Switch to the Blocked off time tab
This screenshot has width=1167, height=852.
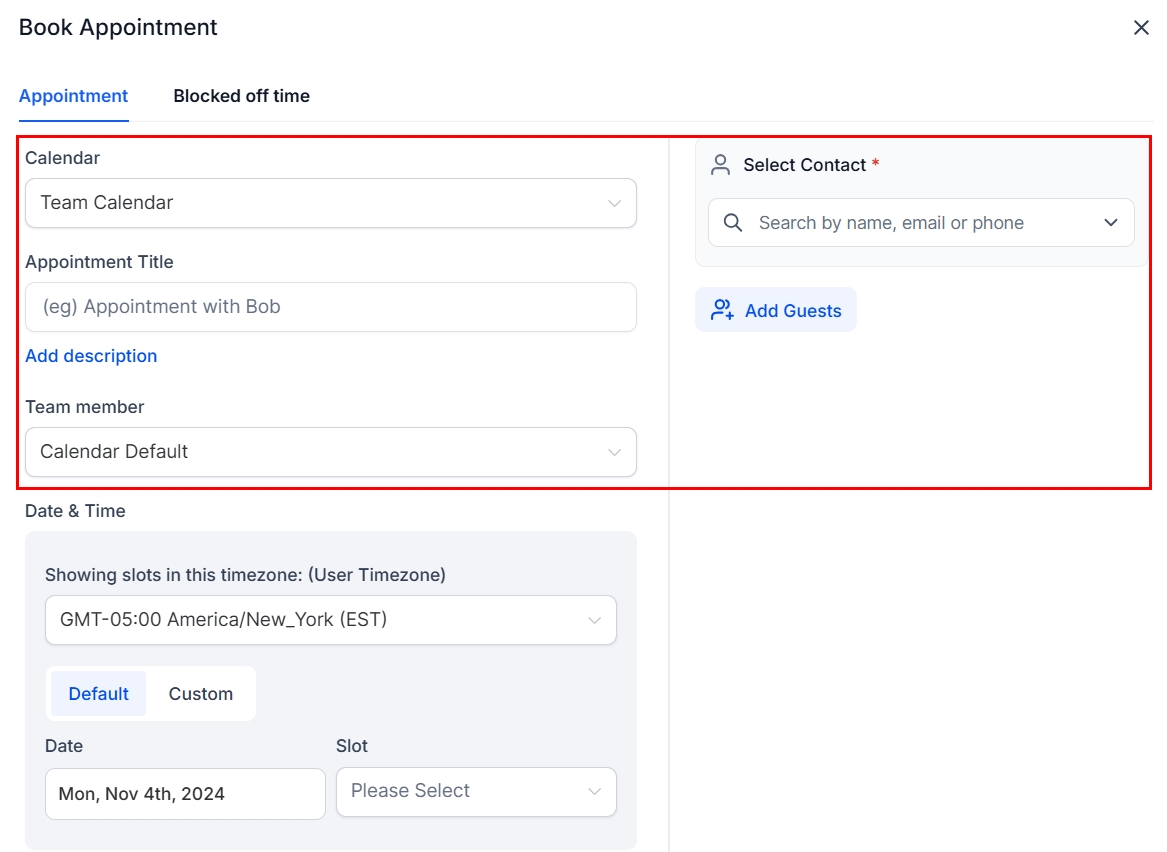coord(241,96)
